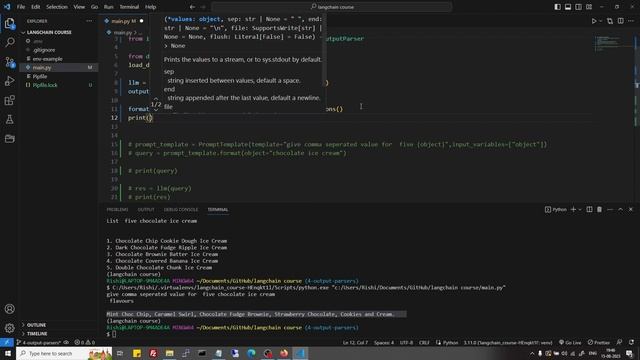Open .gitignore in explorer
Image resolution: width=640 pixels, height=360 pixels.
click(x=44, y=50)
